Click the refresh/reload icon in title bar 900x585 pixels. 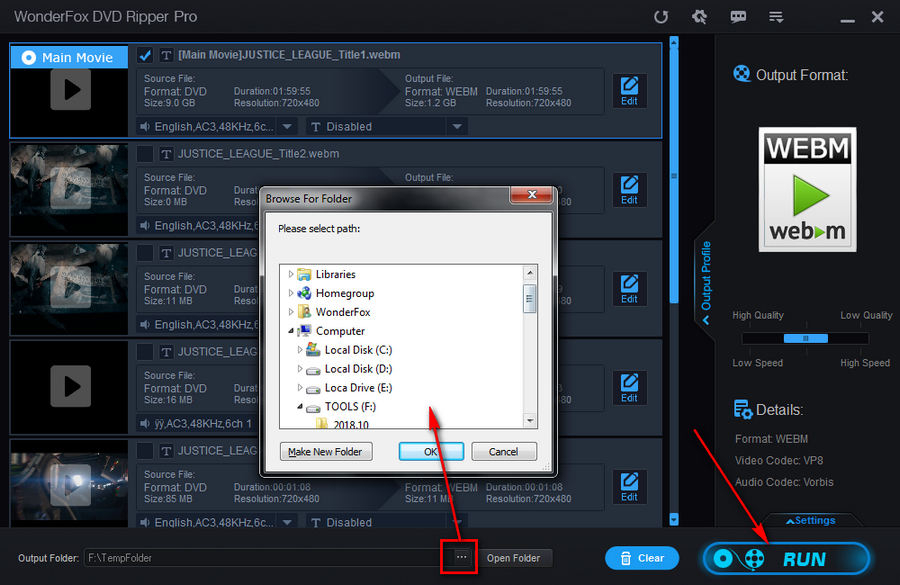pos(661,17)
